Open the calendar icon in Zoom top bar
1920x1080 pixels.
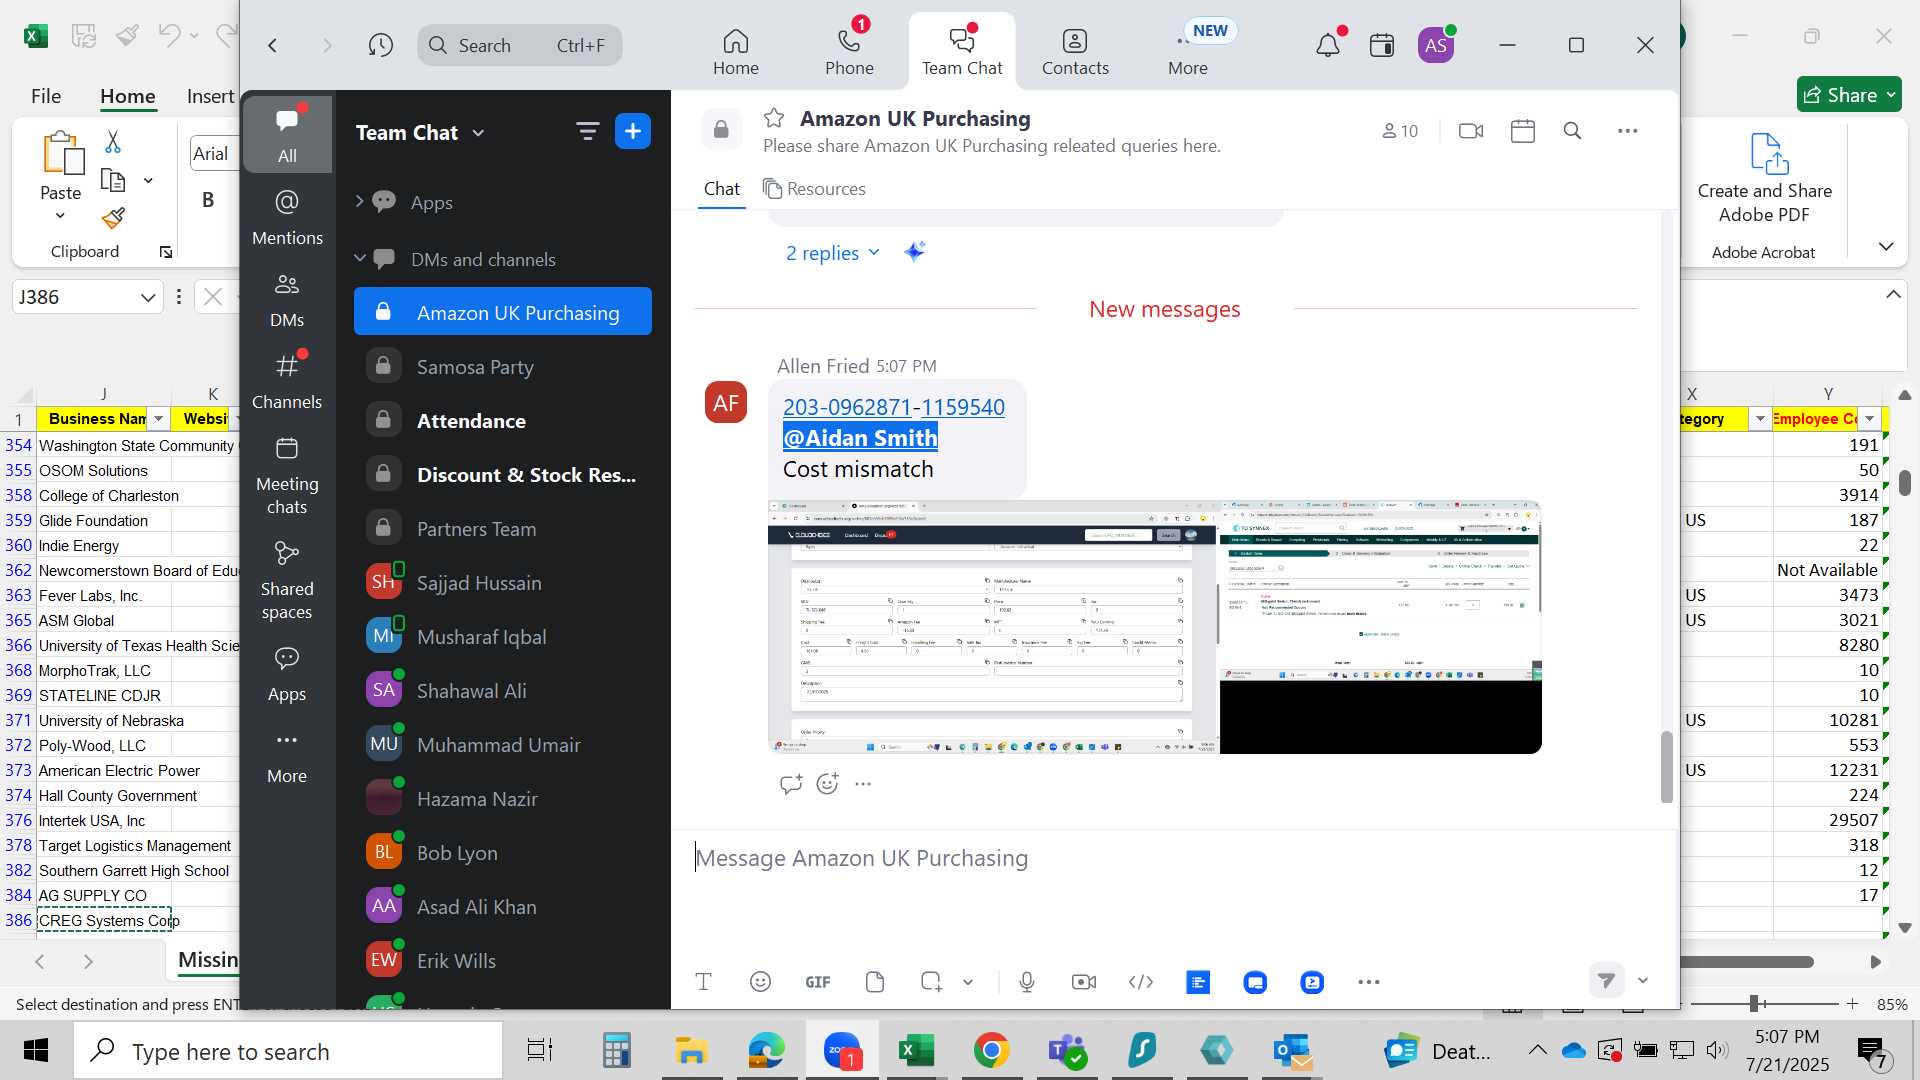1382,45
